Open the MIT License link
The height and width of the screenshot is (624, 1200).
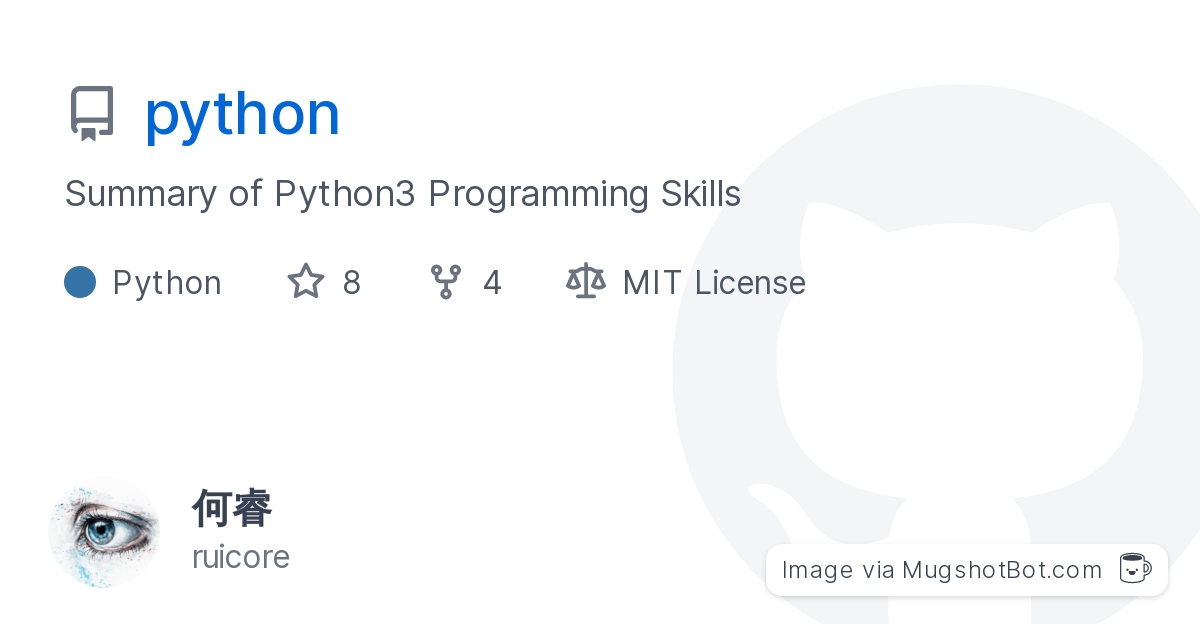point(714,283)
